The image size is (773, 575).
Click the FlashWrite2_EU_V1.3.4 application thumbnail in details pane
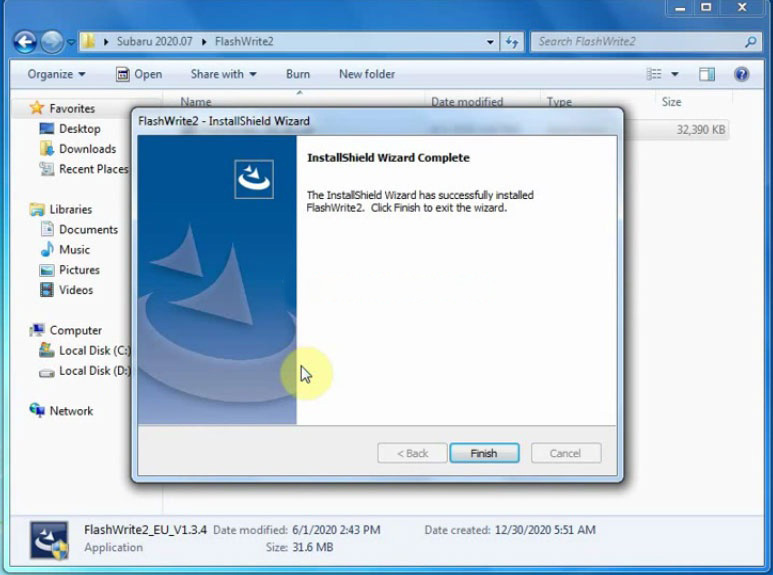coord(49,540)
